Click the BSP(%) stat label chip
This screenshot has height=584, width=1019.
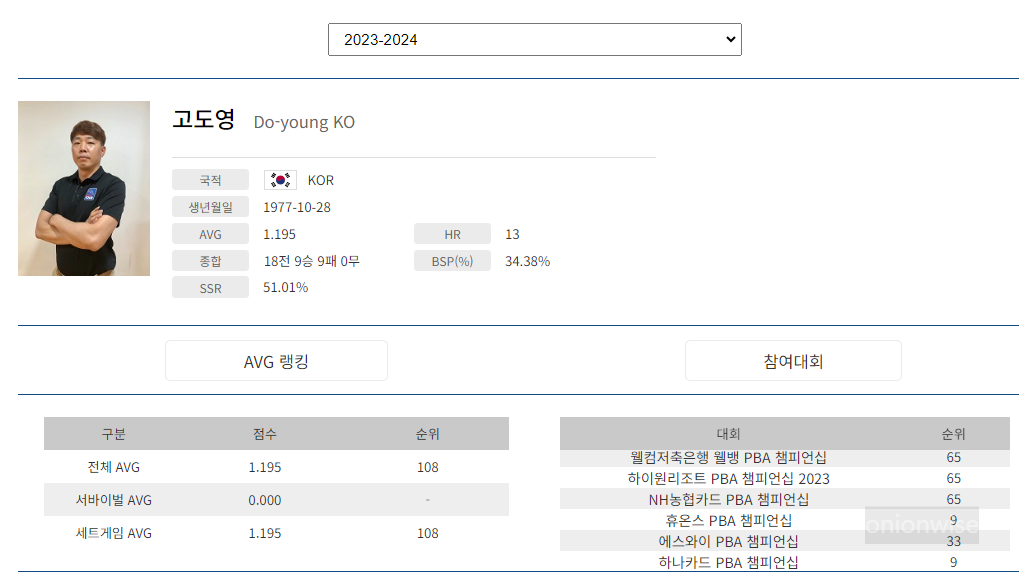(452, 260)
